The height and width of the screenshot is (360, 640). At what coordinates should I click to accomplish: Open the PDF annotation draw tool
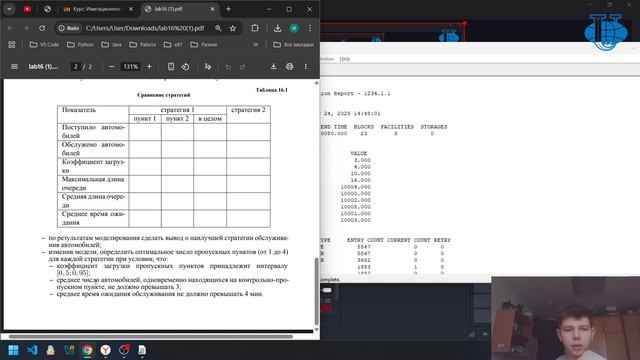tap(208, 67)
